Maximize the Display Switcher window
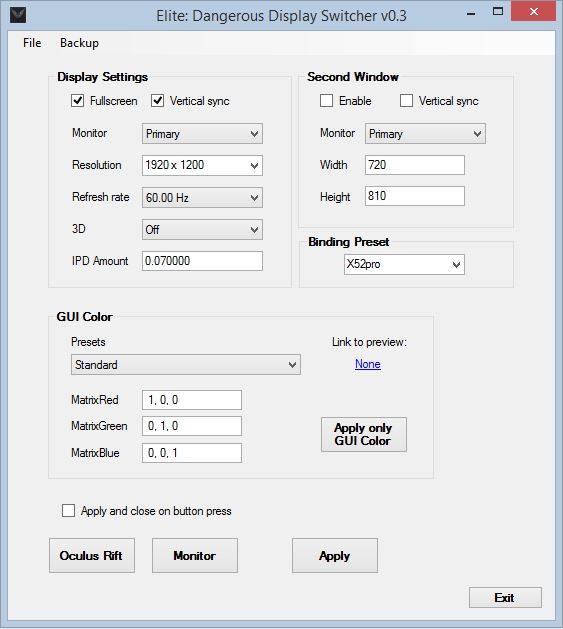563x629 pixels. coord(498,12)
